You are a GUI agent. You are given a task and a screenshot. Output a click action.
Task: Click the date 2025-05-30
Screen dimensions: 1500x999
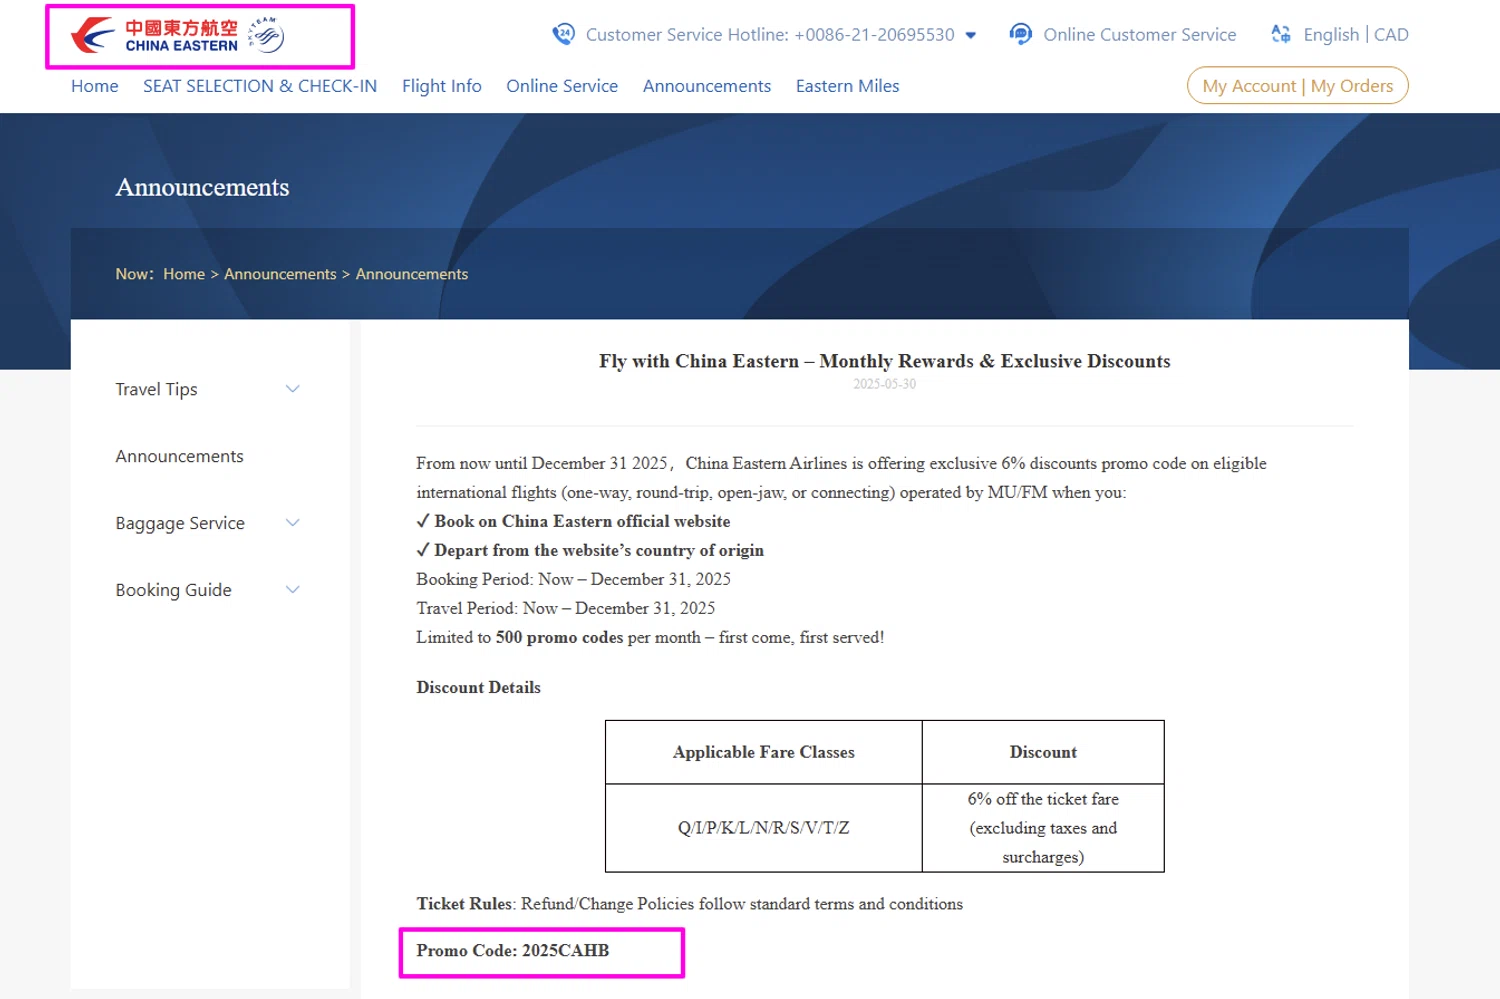coord(885,384)
